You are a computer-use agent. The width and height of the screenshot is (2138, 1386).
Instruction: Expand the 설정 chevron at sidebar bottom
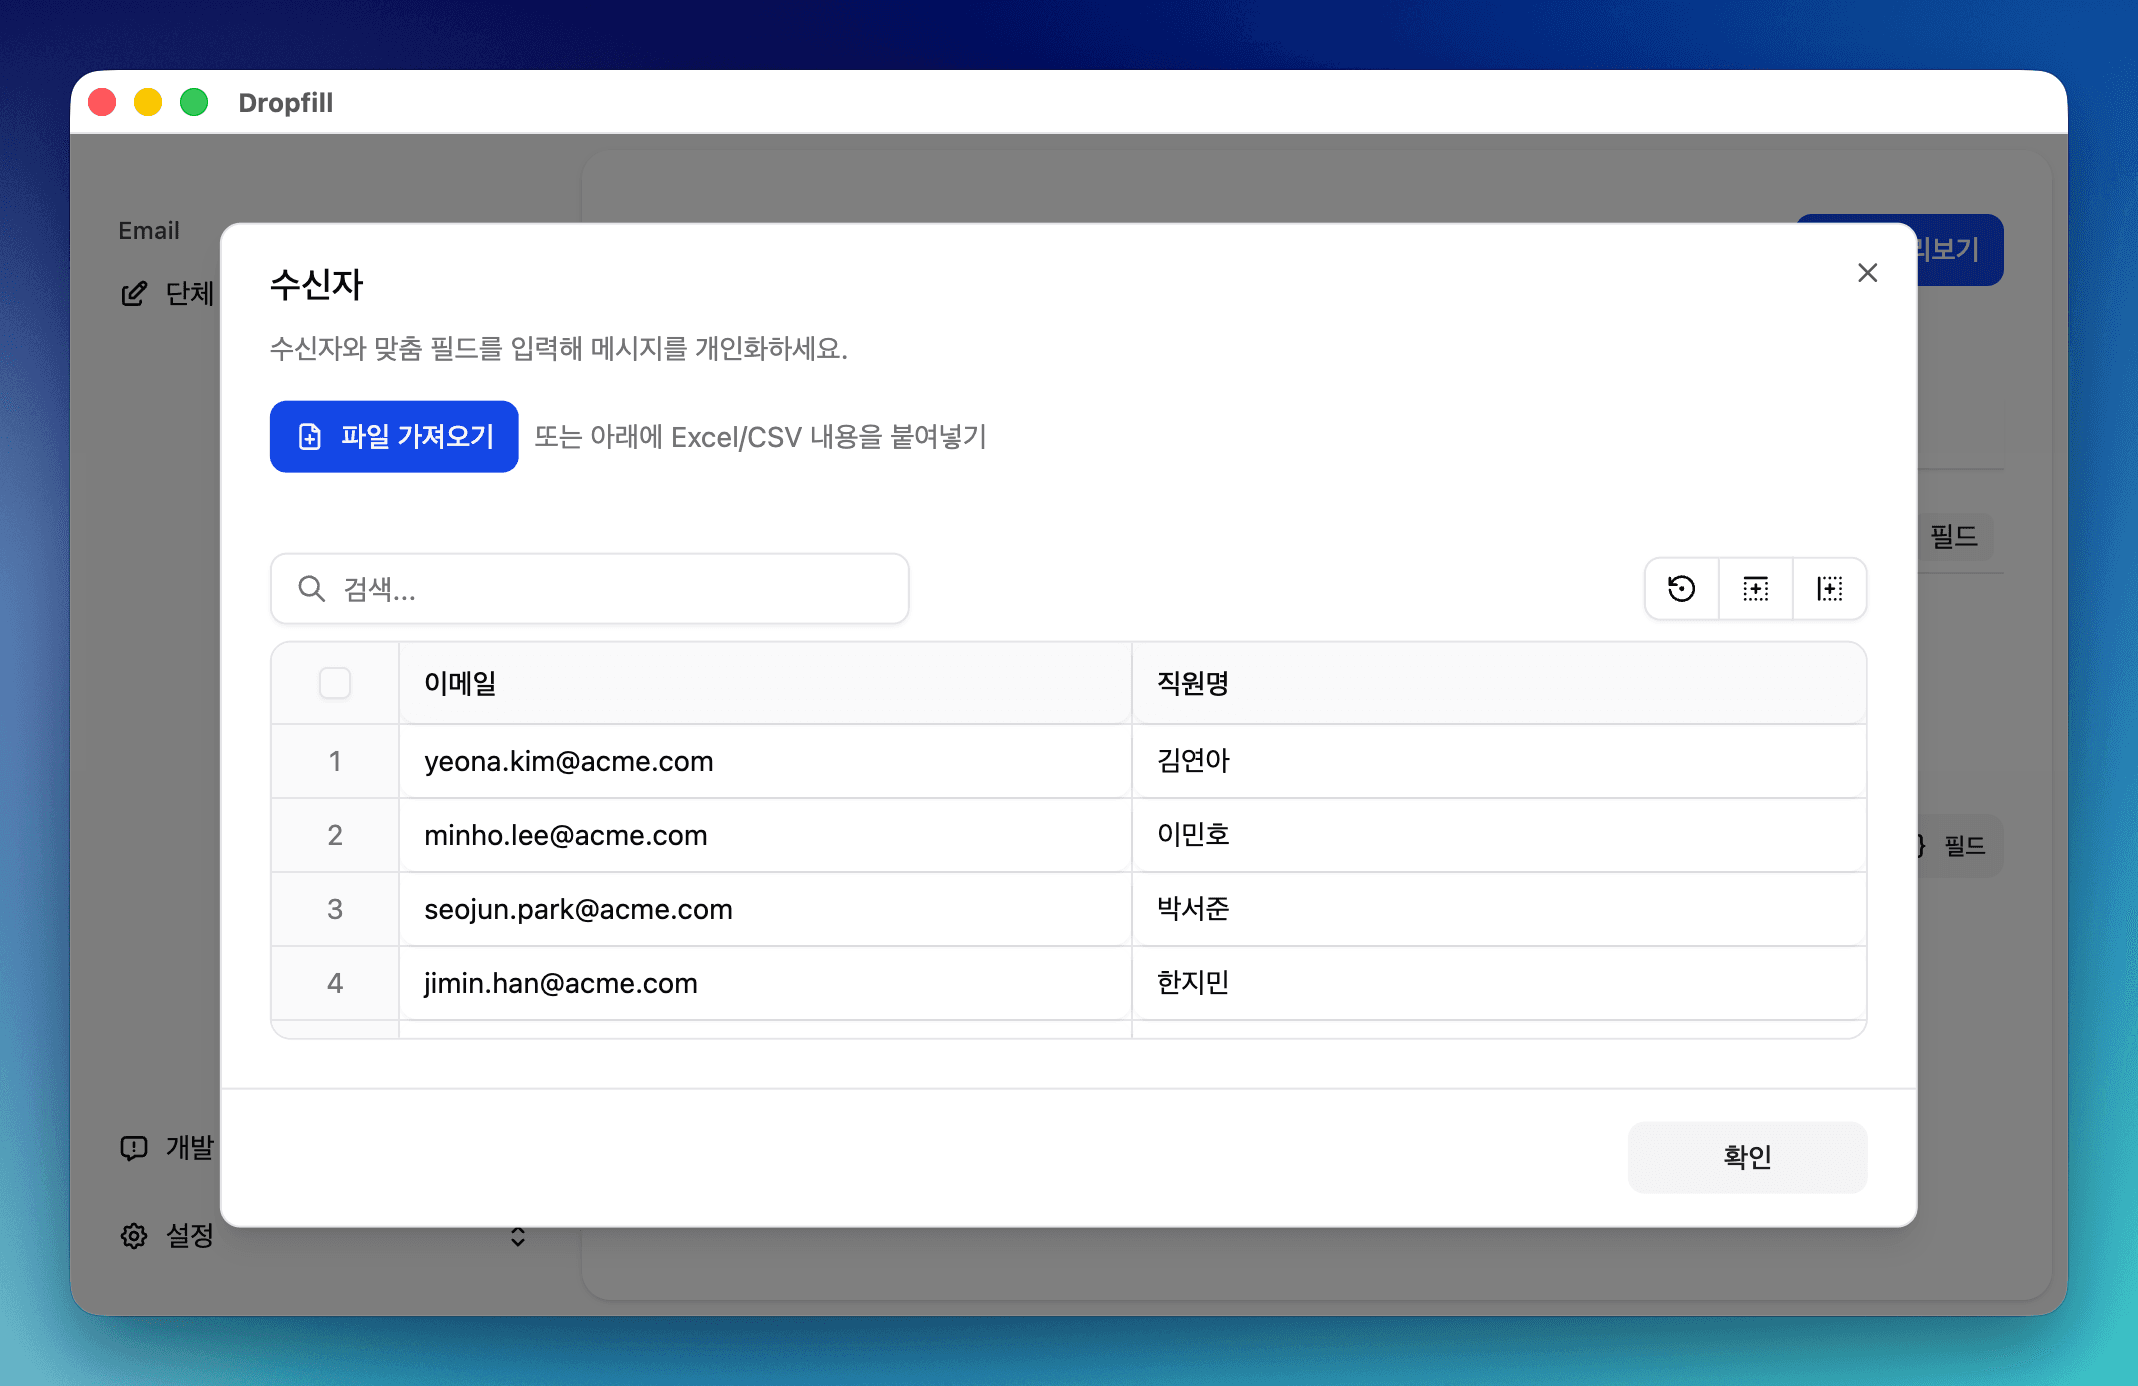(518, 1239)
